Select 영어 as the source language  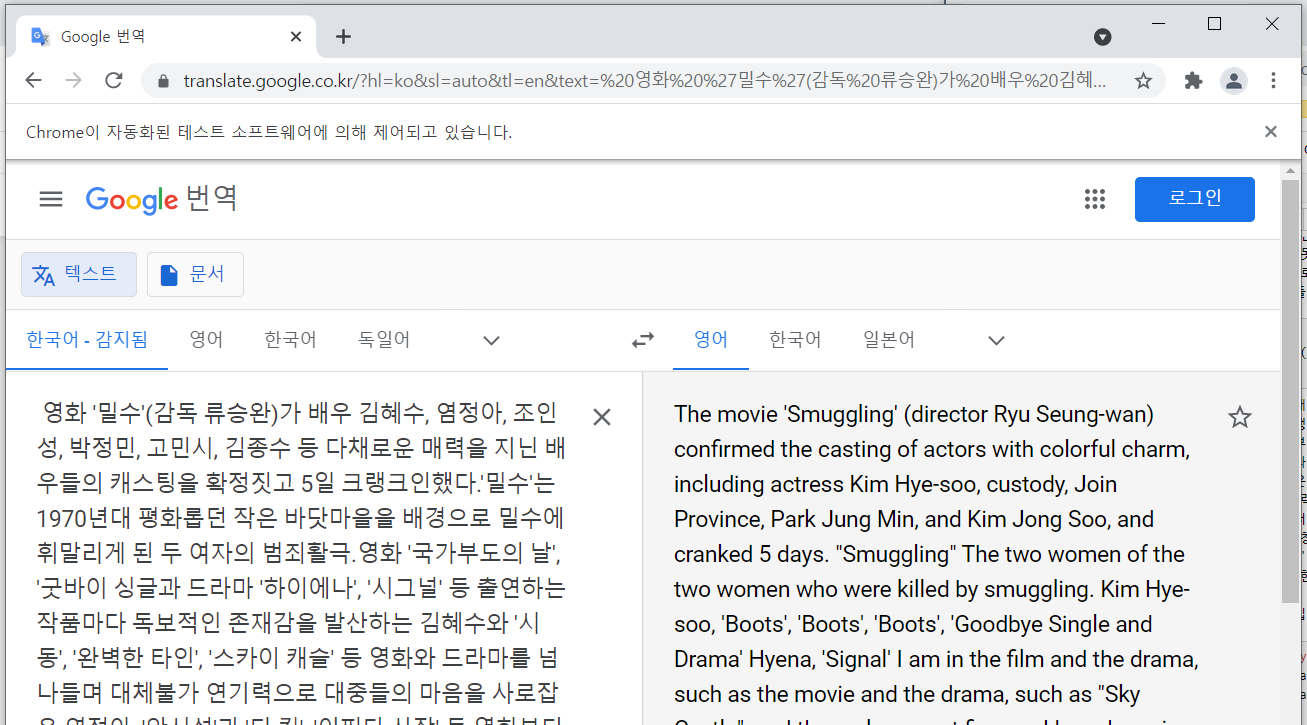[206, 340]
